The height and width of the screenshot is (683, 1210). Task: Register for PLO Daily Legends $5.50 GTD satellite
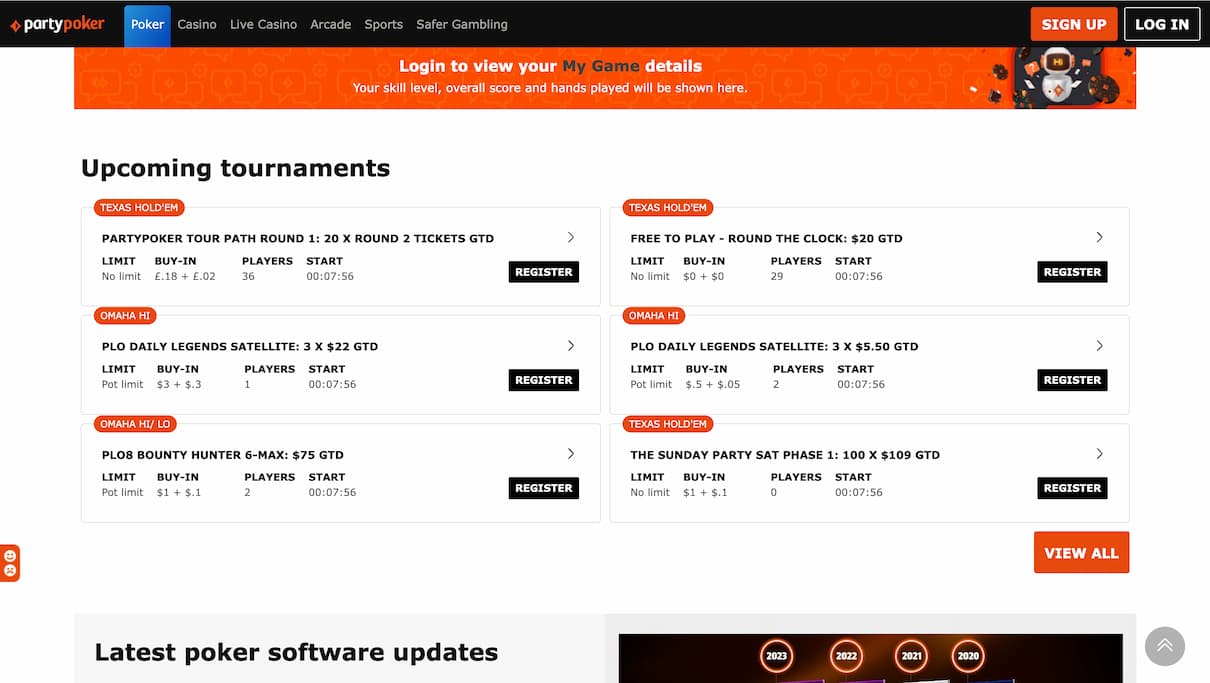(1072, 380)
